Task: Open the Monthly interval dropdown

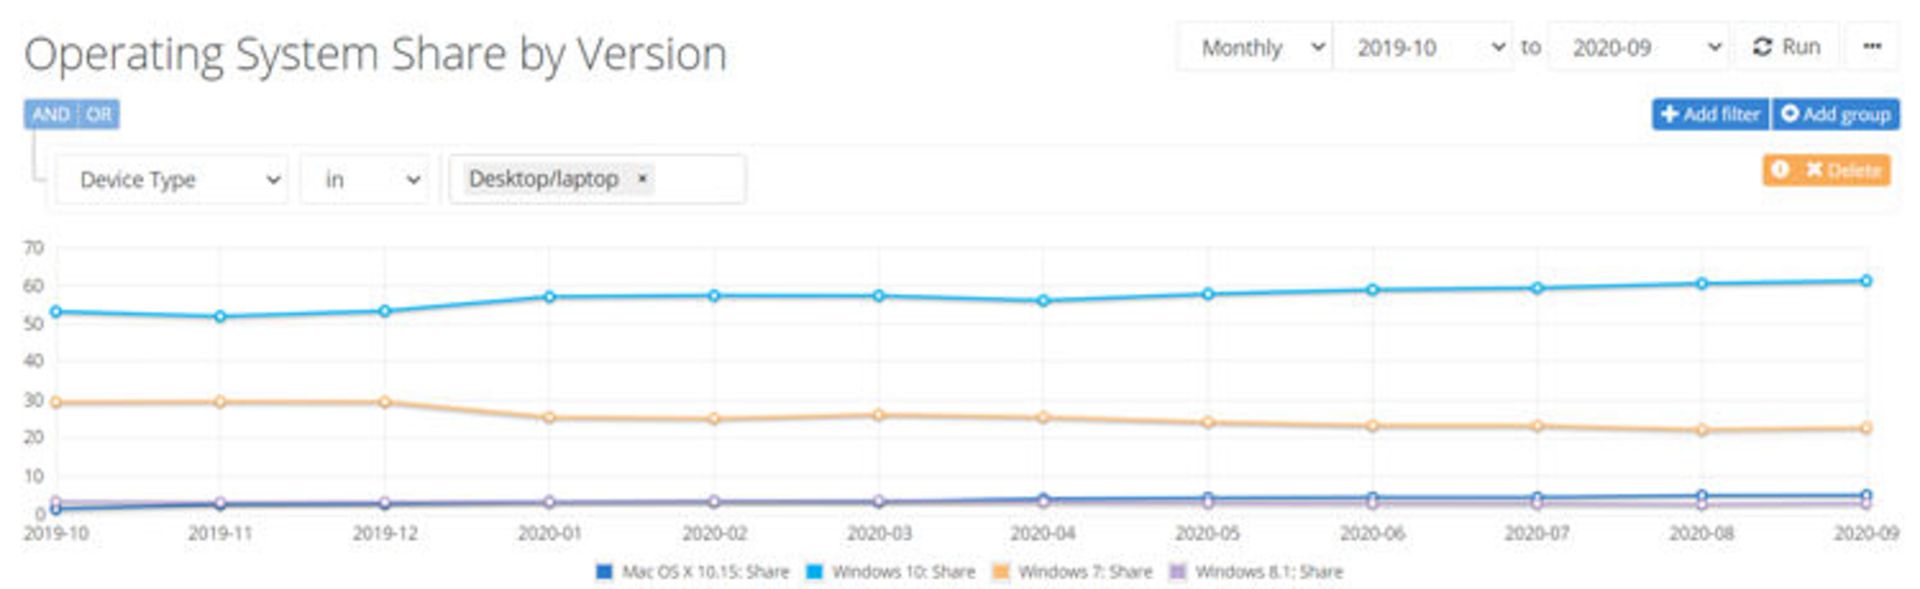Action: click(1256, 47)
